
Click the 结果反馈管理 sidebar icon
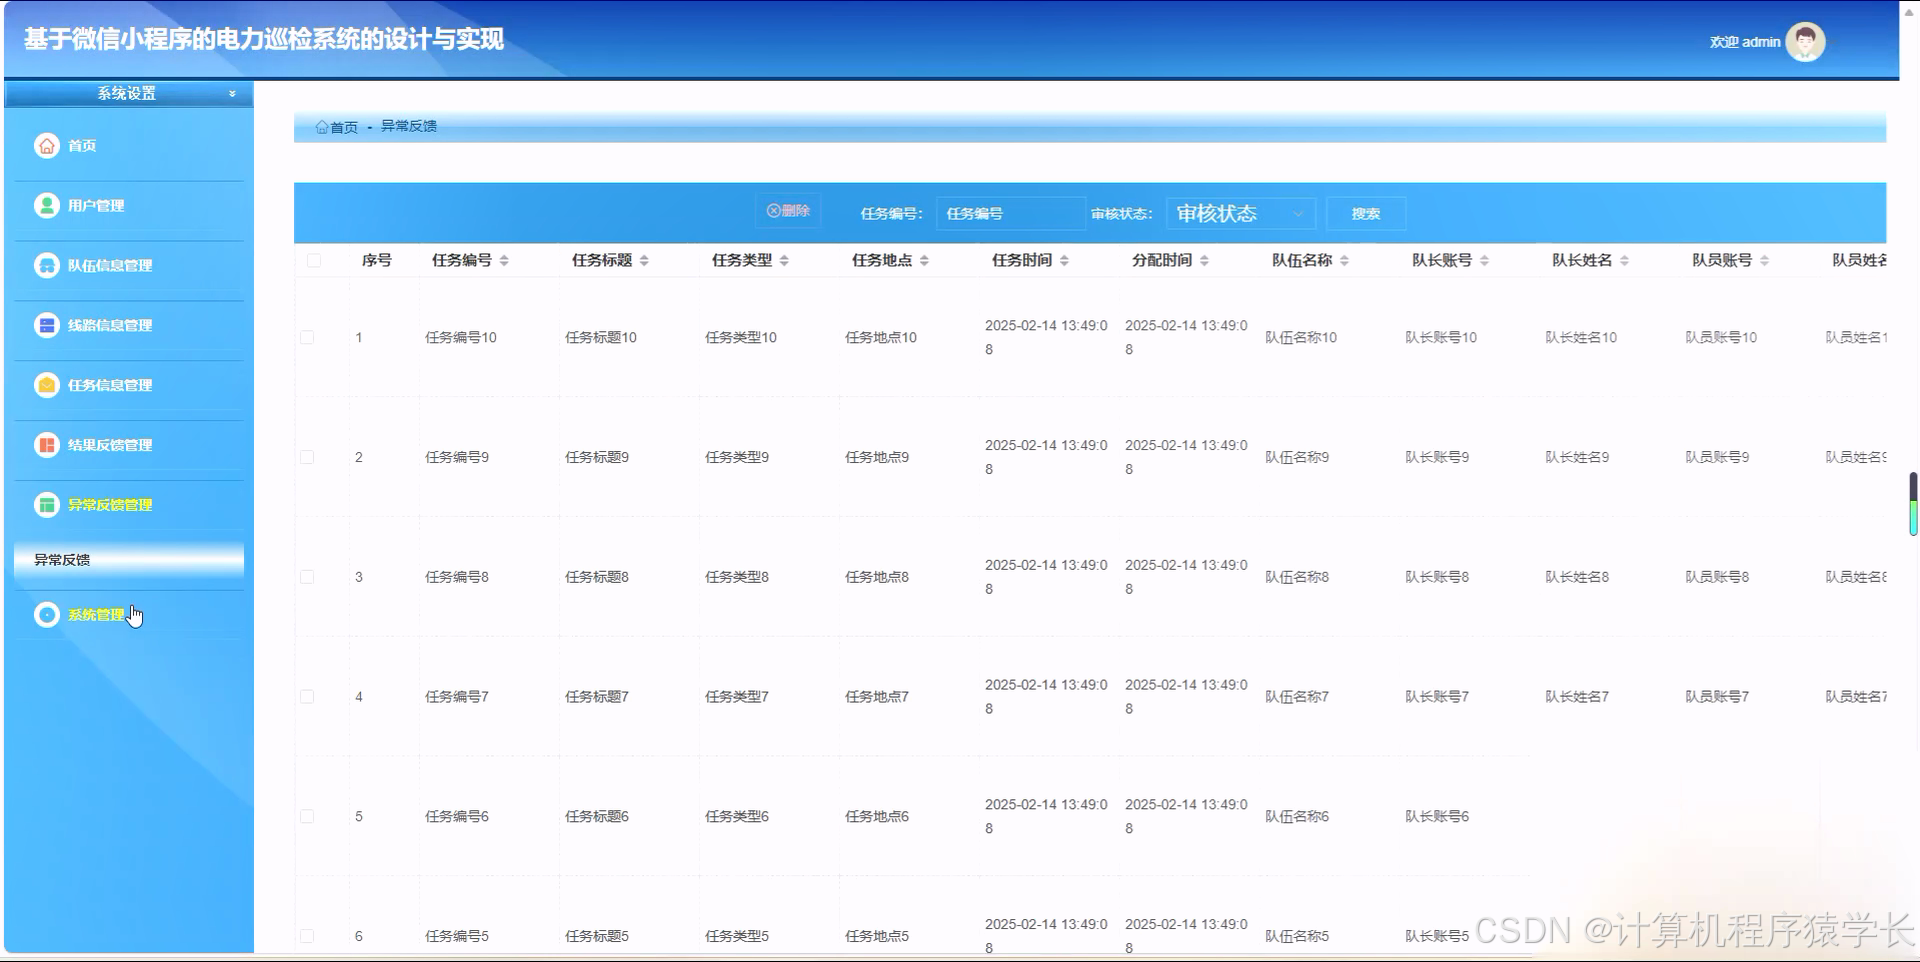tap(47, 445)
